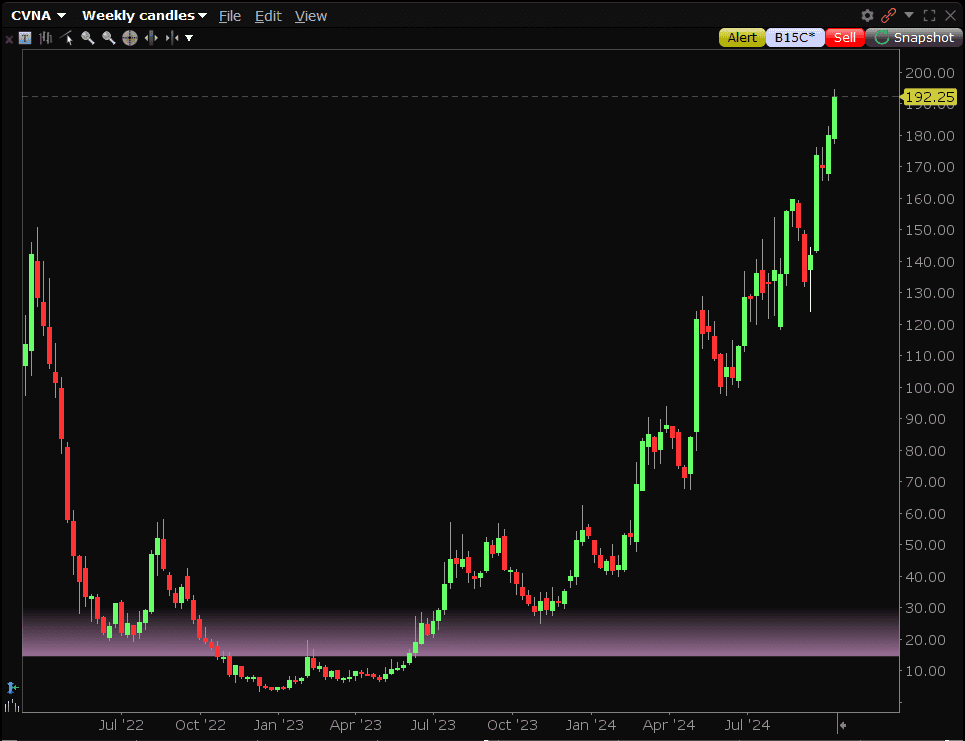Click the zoom in magnifier icon
The image size is (965, 741).
pos(88,38)
